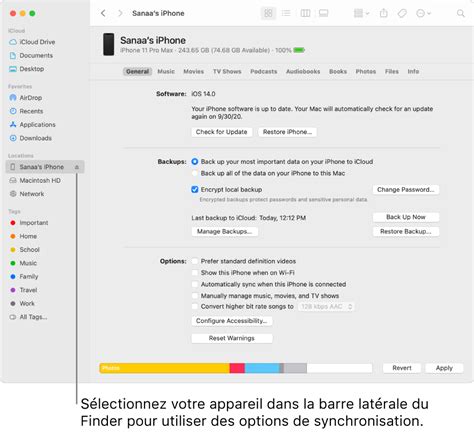Enable Convert higher bit rate songs

(x=195, y=306)
